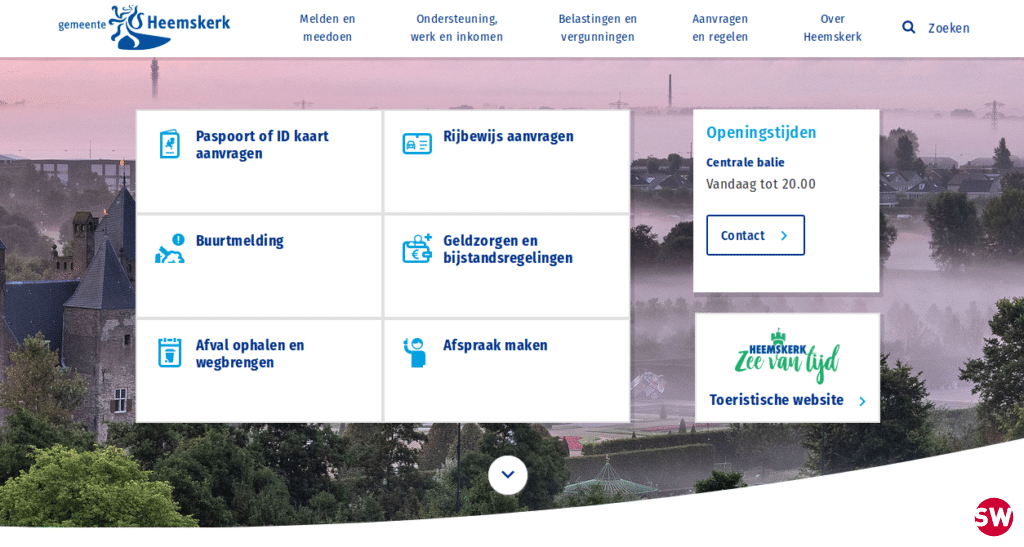This screenshot has width=1024, height=547.
Task: Open the Toeristische website link
Action: 776,399
